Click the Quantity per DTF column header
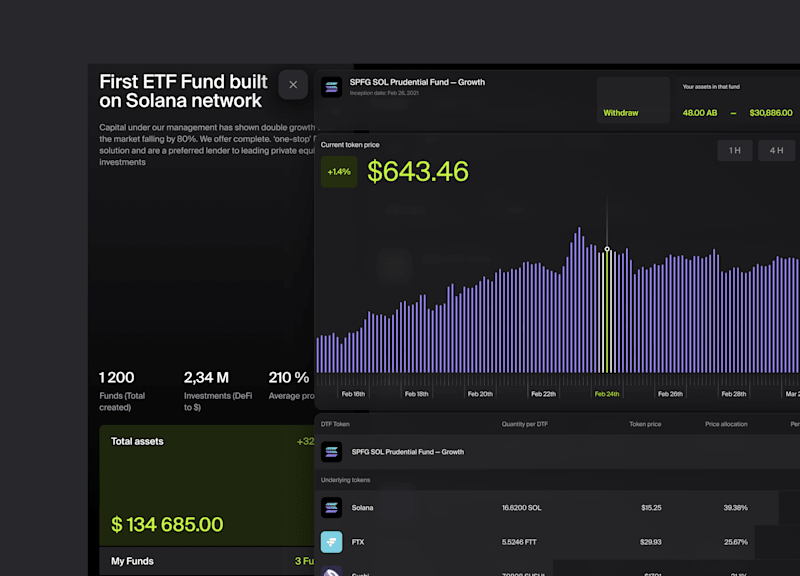The width and height of the screenshot is (800, 576). pyautogui.click(x=524, y=424)
